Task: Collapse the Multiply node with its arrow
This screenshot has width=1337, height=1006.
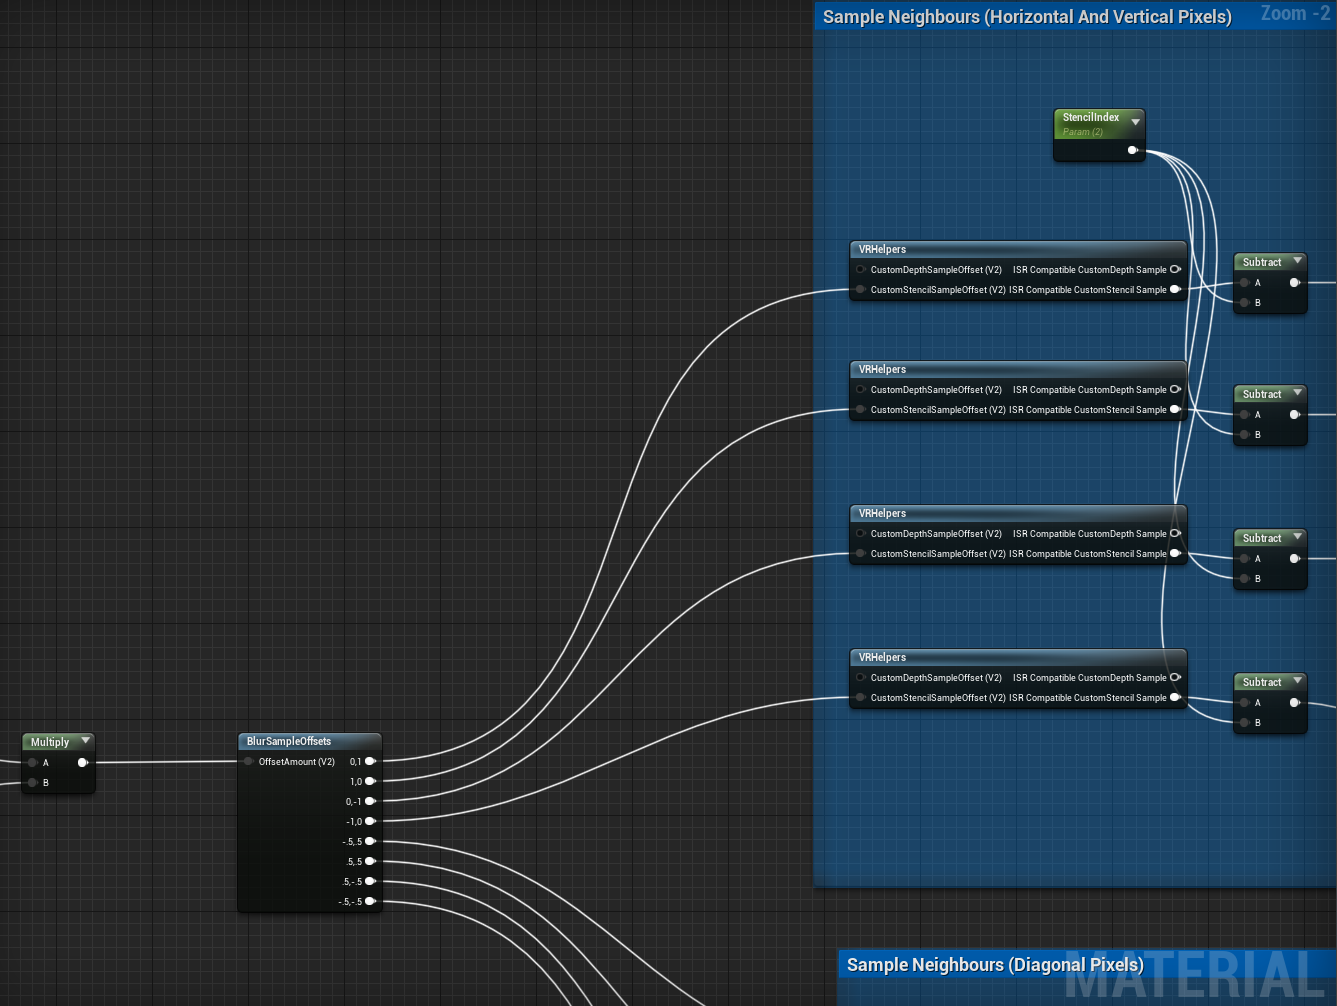Action: pyautogui.click(x=86, y=741)
